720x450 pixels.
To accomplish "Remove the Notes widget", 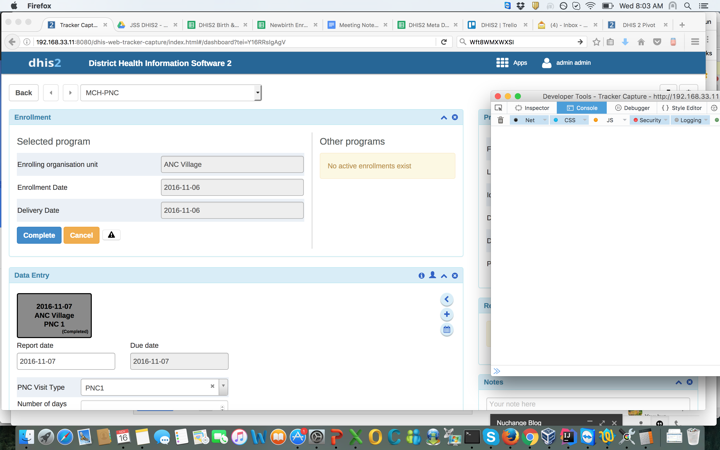I will point(689,382).
